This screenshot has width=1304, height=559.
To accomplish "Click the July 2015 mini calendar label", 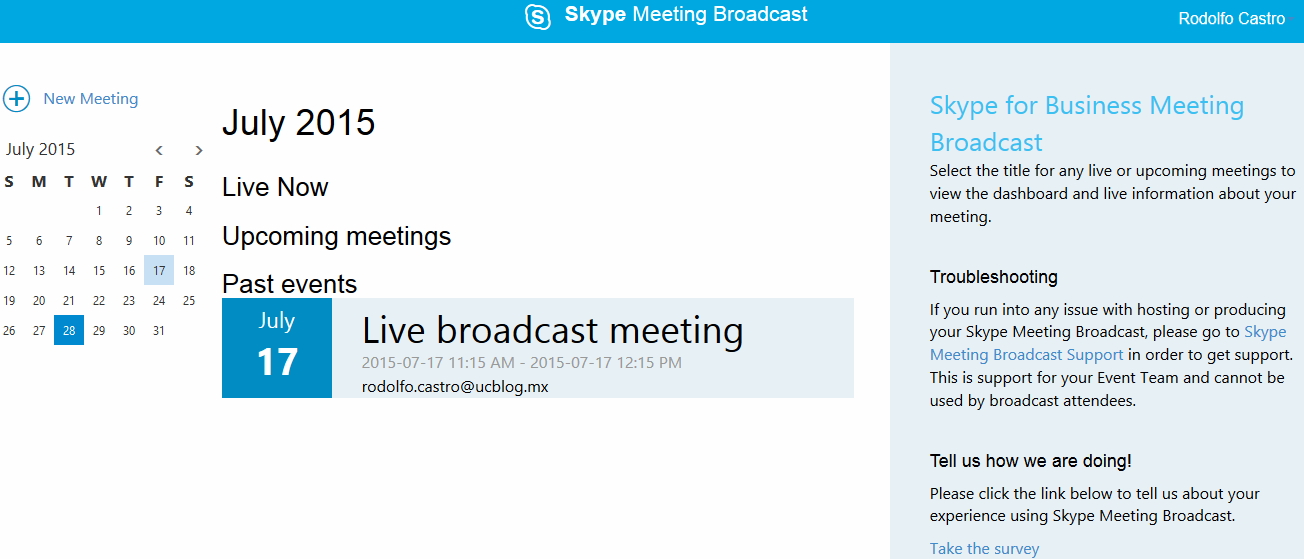I will point(40,149).
